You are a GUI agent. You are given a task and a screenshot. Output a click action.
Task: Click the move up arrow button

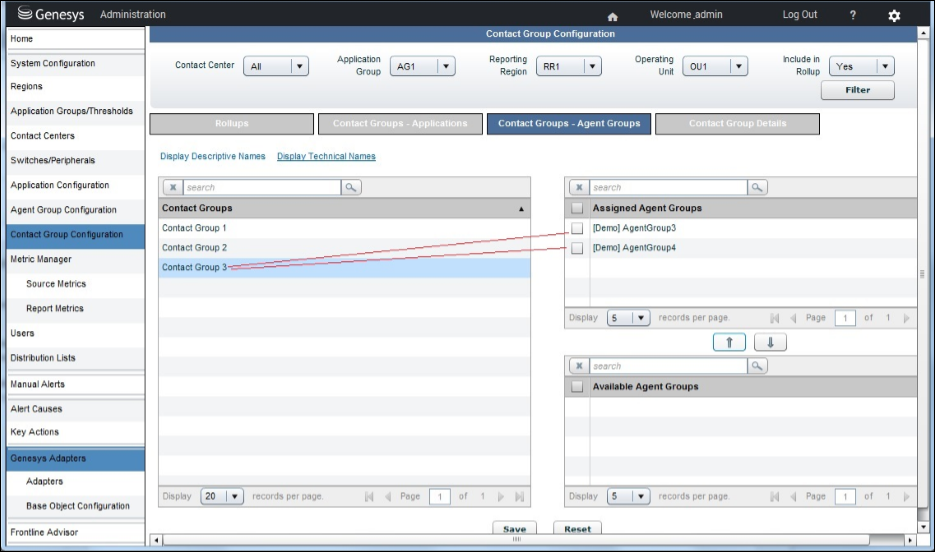click(729, 342)
